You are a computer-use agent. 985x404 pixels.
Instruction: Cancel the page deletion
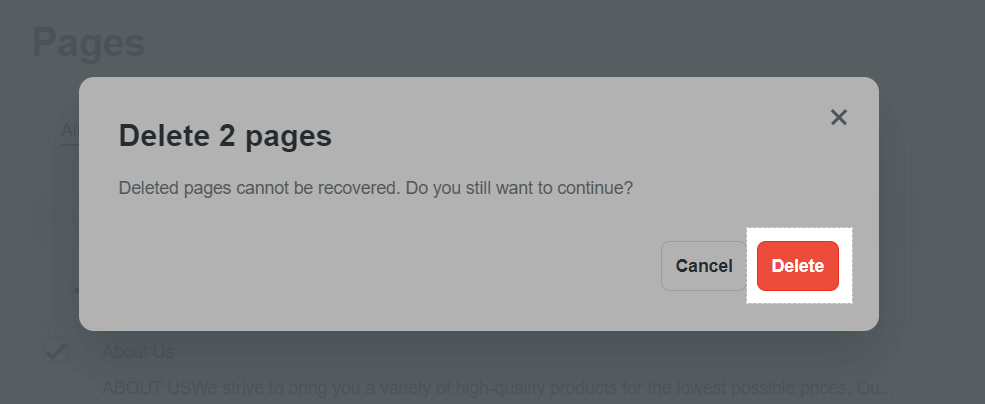coord(704,266)
